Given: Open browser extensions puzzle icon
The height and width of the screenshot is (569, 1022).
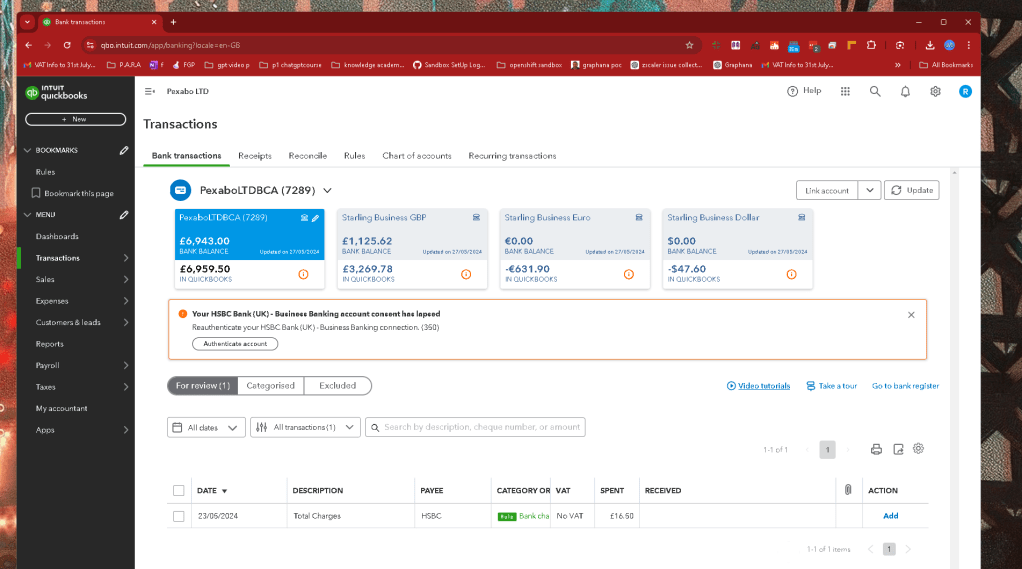Looking at the screenshot, I should pyautogui.click(x=871, y=45).
